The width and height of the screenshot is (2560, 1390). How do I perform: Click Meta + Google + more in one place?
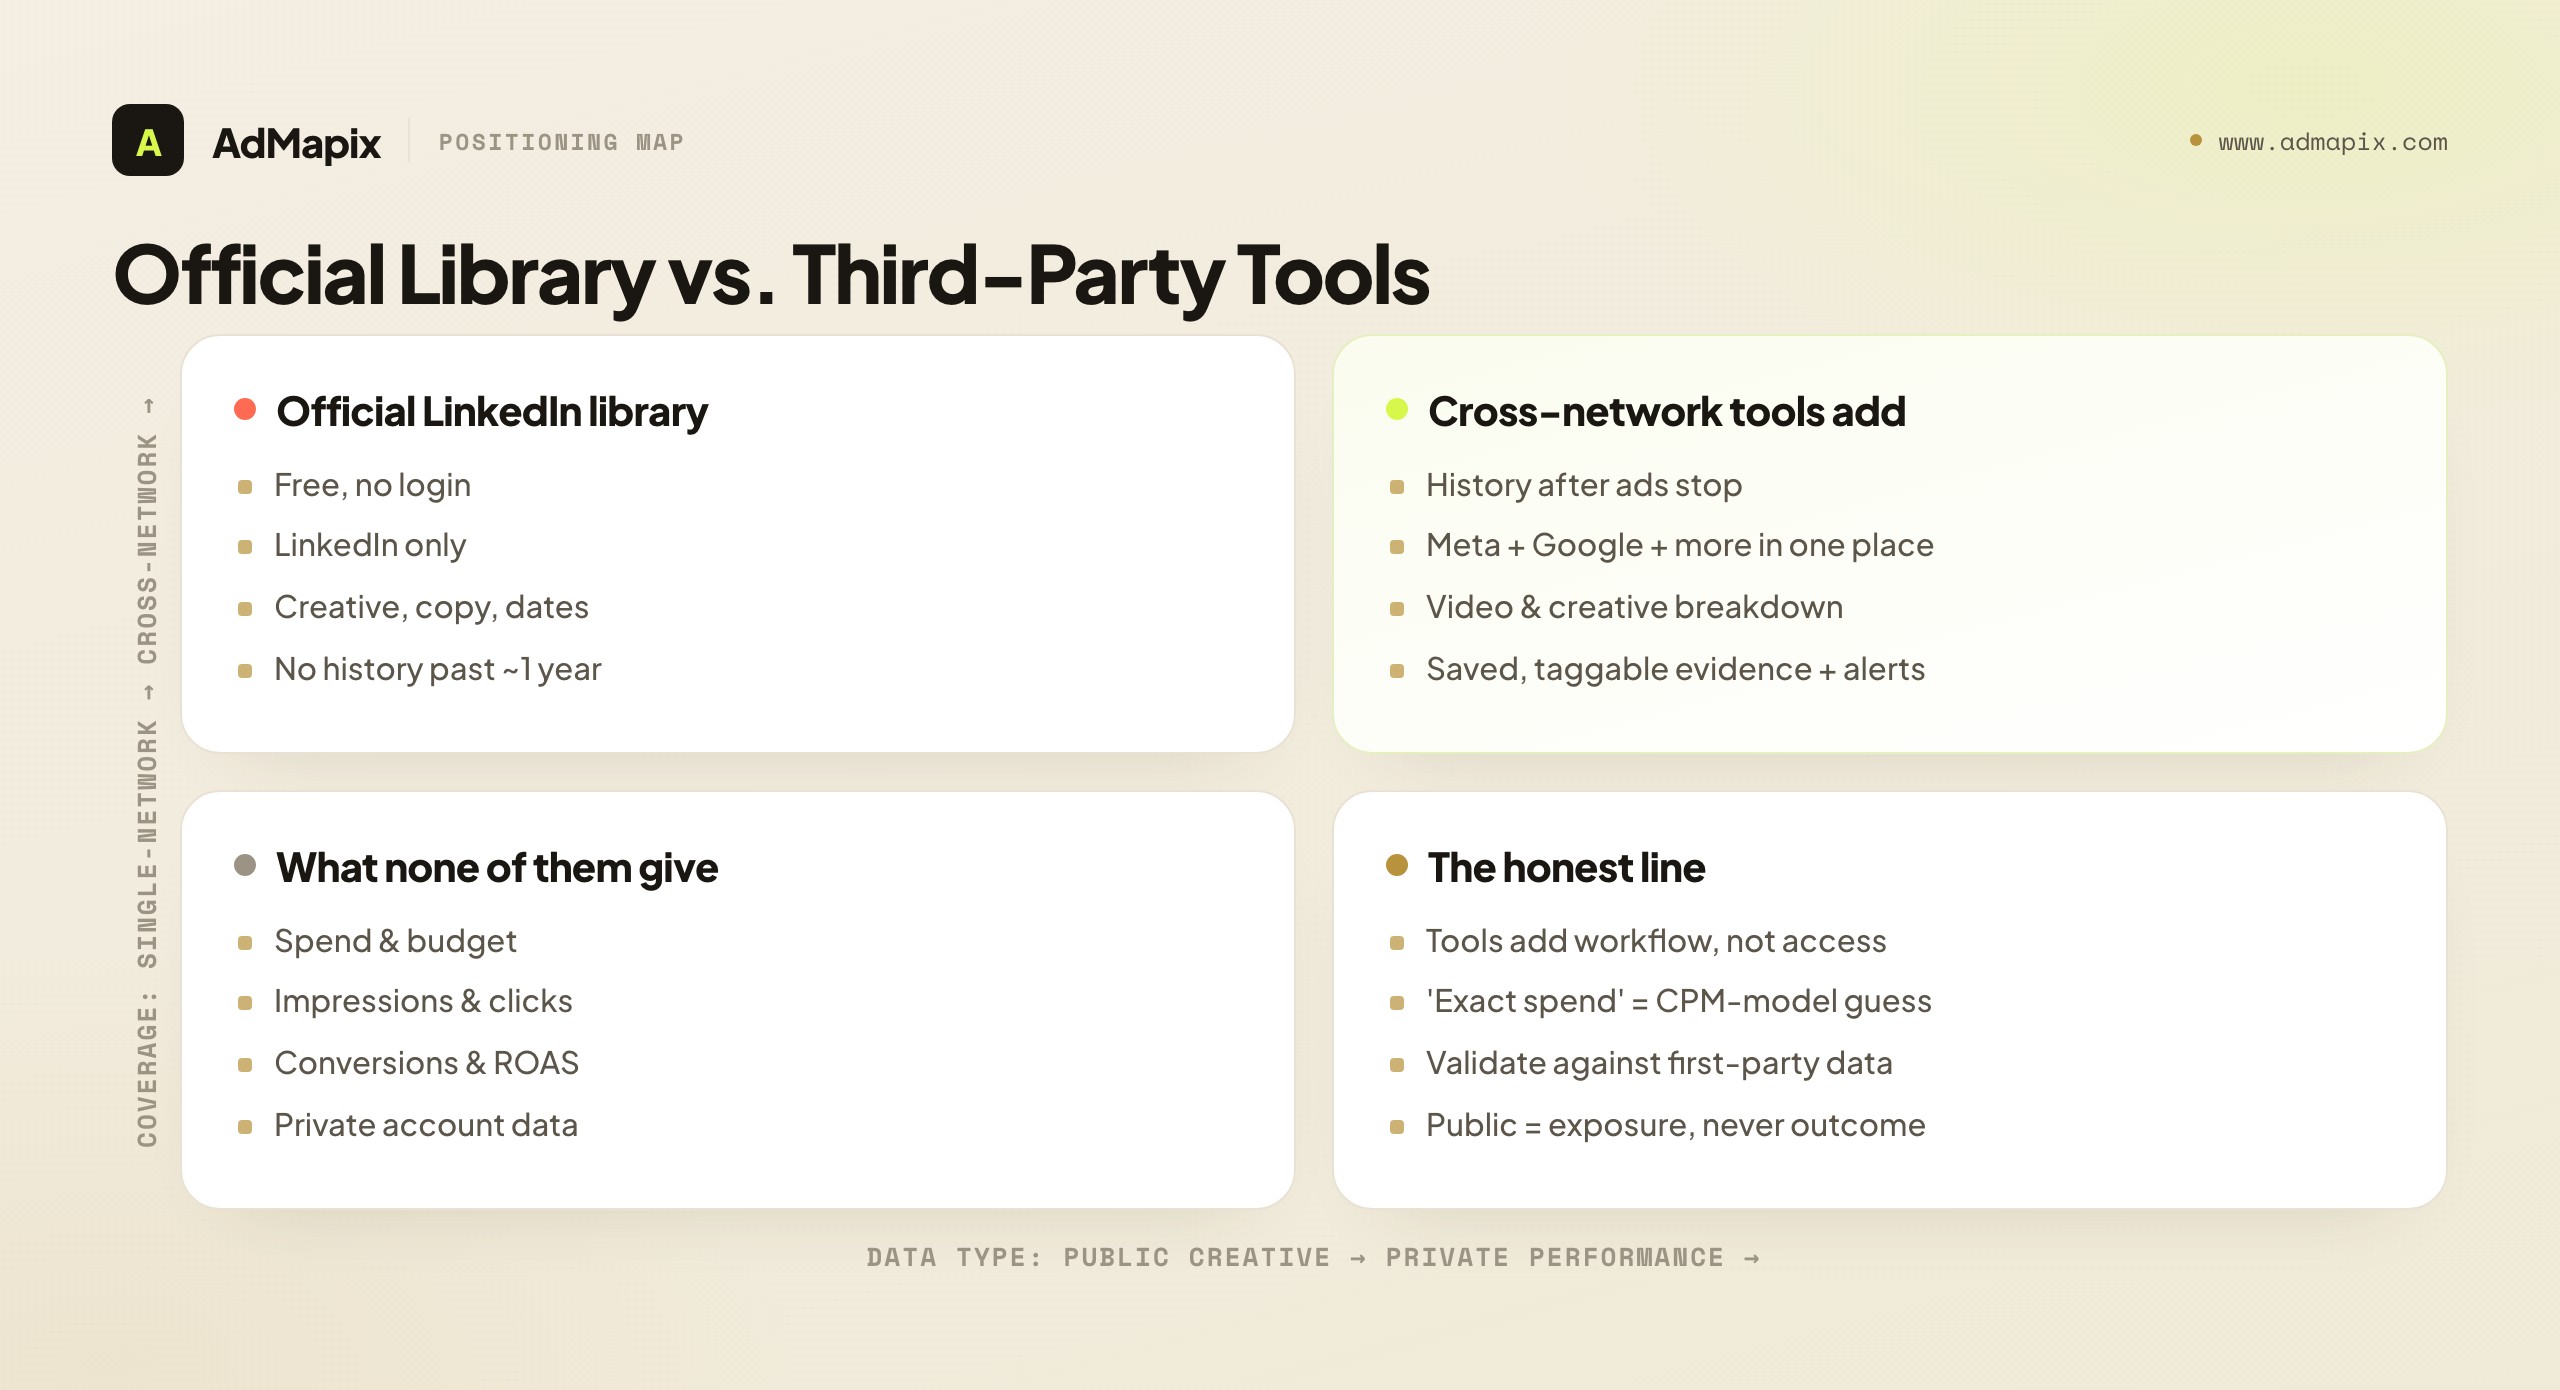[x=1679, y=546]
